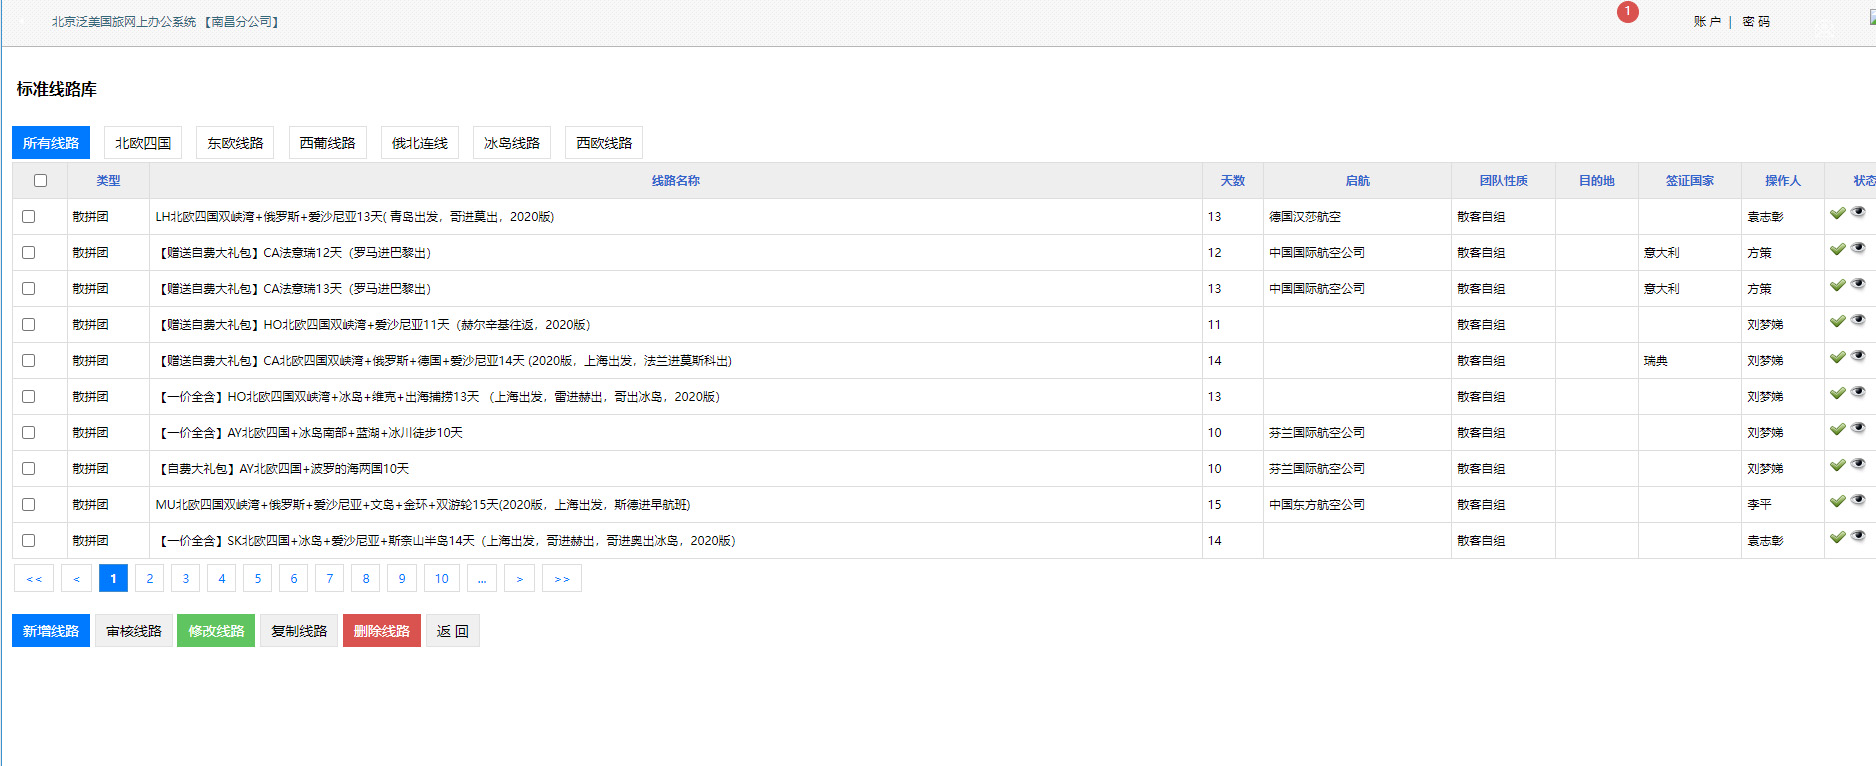Click the green checkmark in the MU北欧四国 15天 row
Screen dimensions: 1876x766
click(1838, 501)
